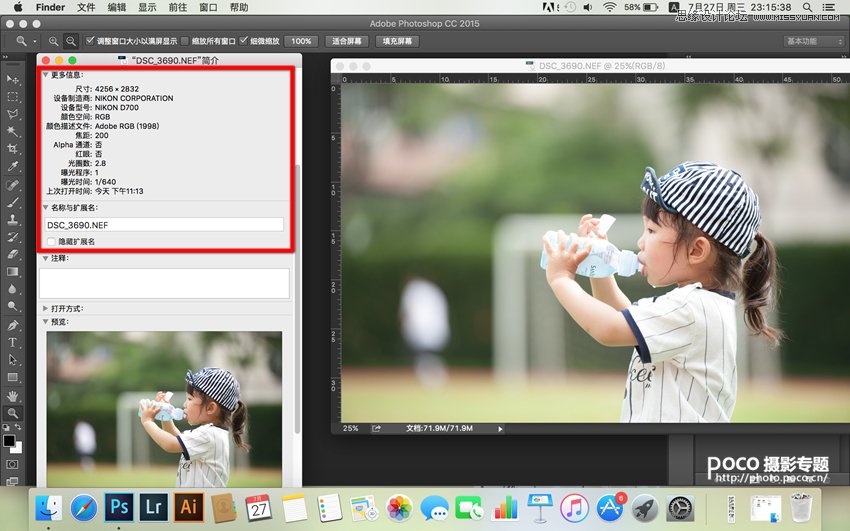Click the Spotlight search icon in menu bar
The image size is (850, 531).
[807, 7]
